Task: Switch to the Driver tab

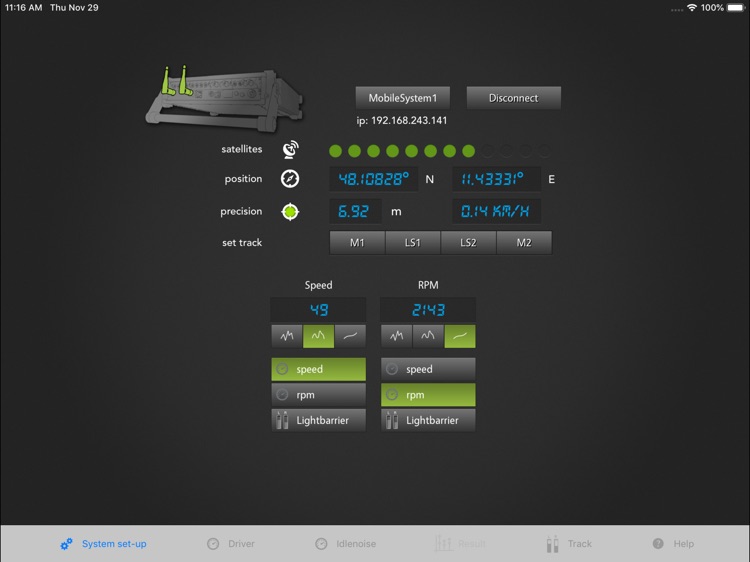Action: click(231, 544)
